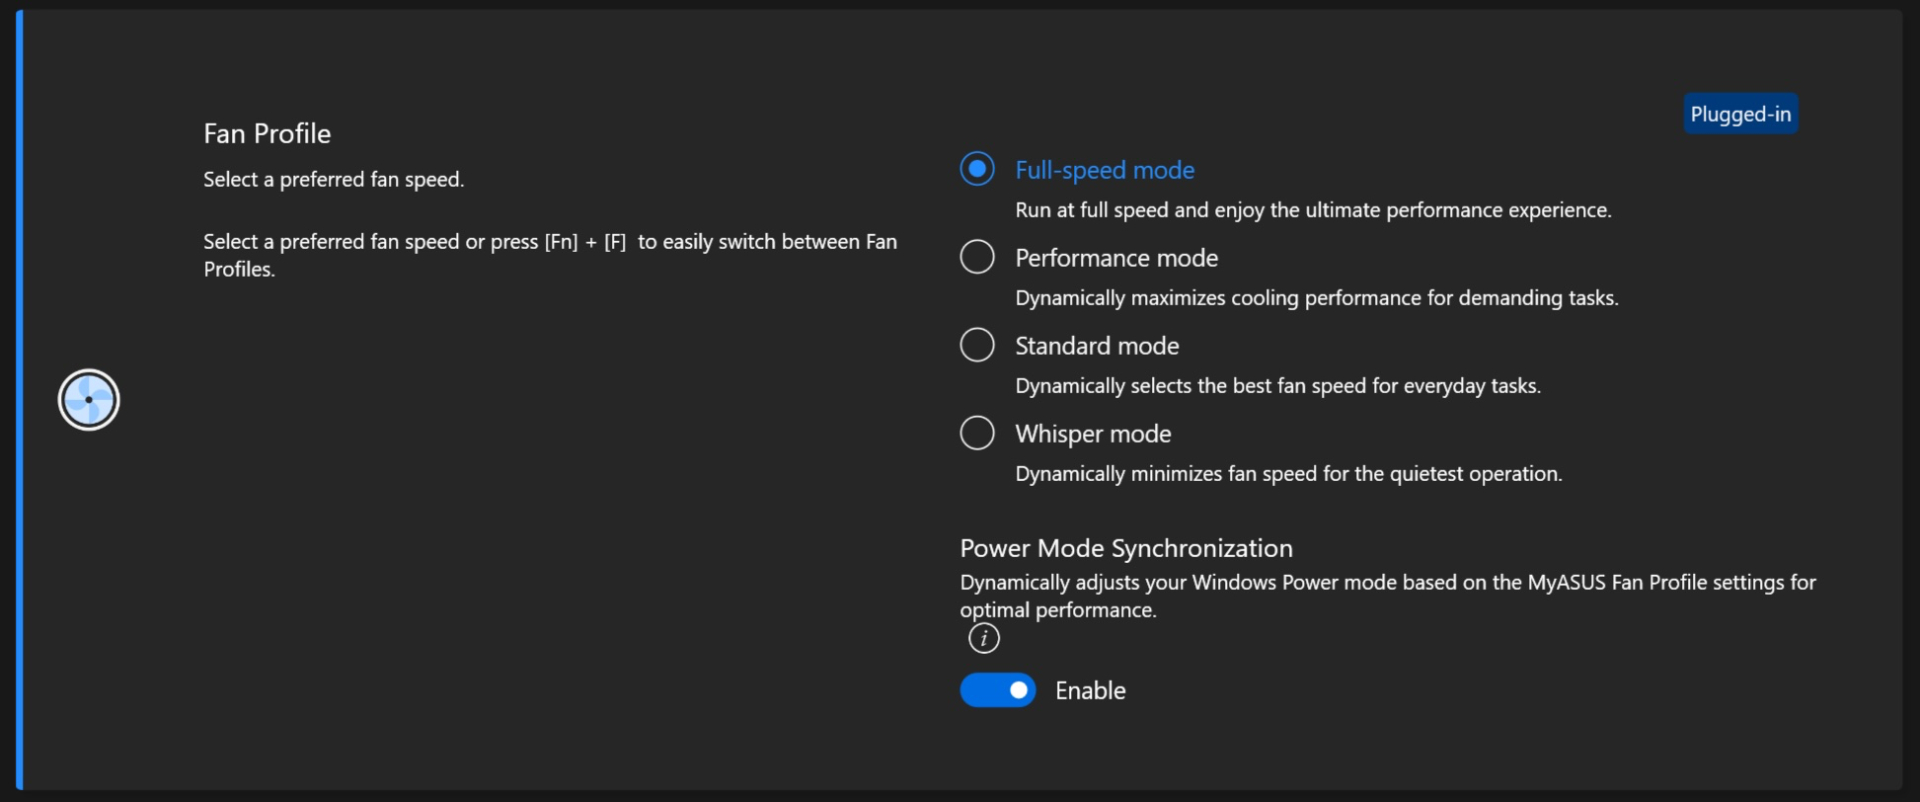Click the Standard mode label text

[1097, 346]
